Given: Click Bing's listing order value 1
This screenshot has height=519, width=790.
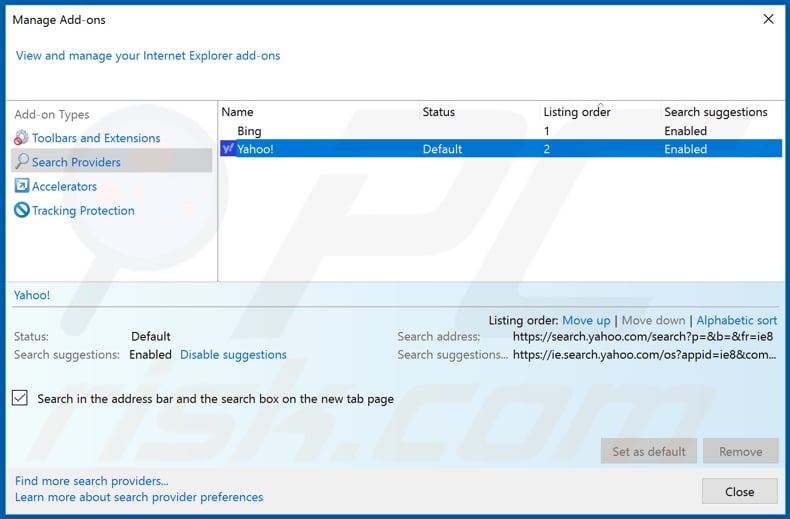Looking at the screenshot, I should [x=546, y=131].
